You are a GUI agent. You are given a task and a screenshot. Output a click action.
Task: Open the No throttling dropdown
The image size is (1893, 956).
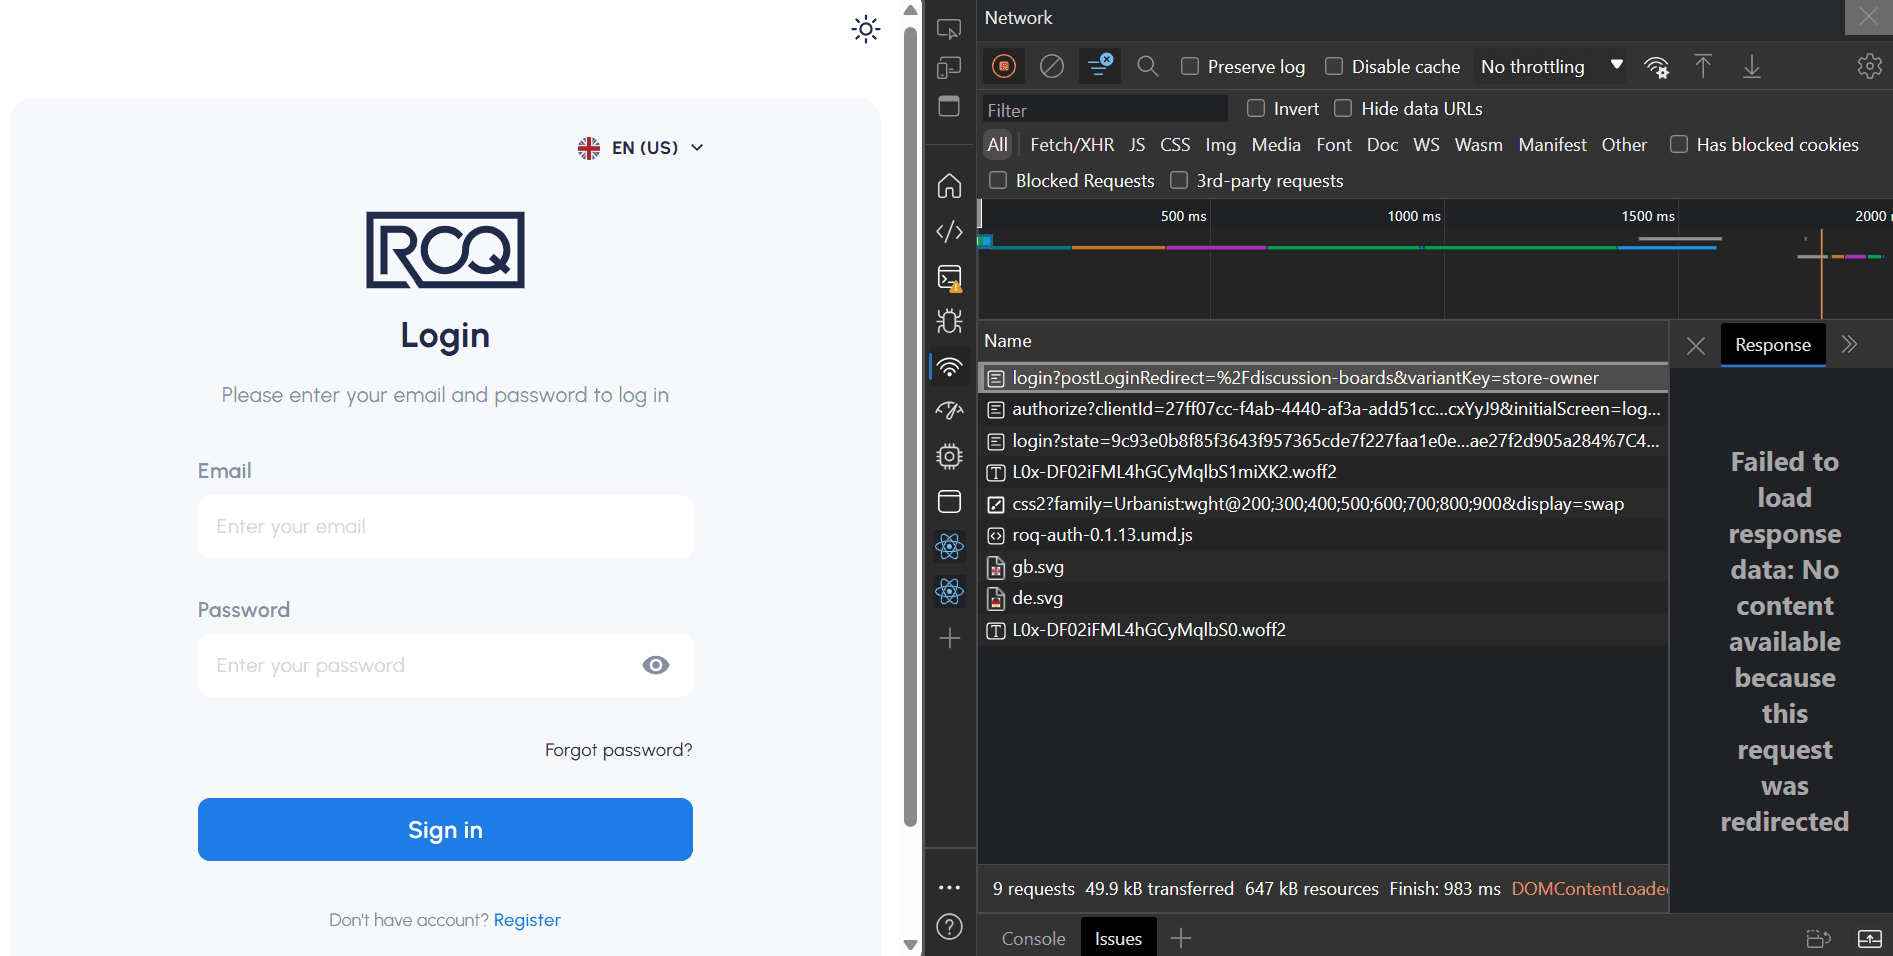click(1550, 67)
